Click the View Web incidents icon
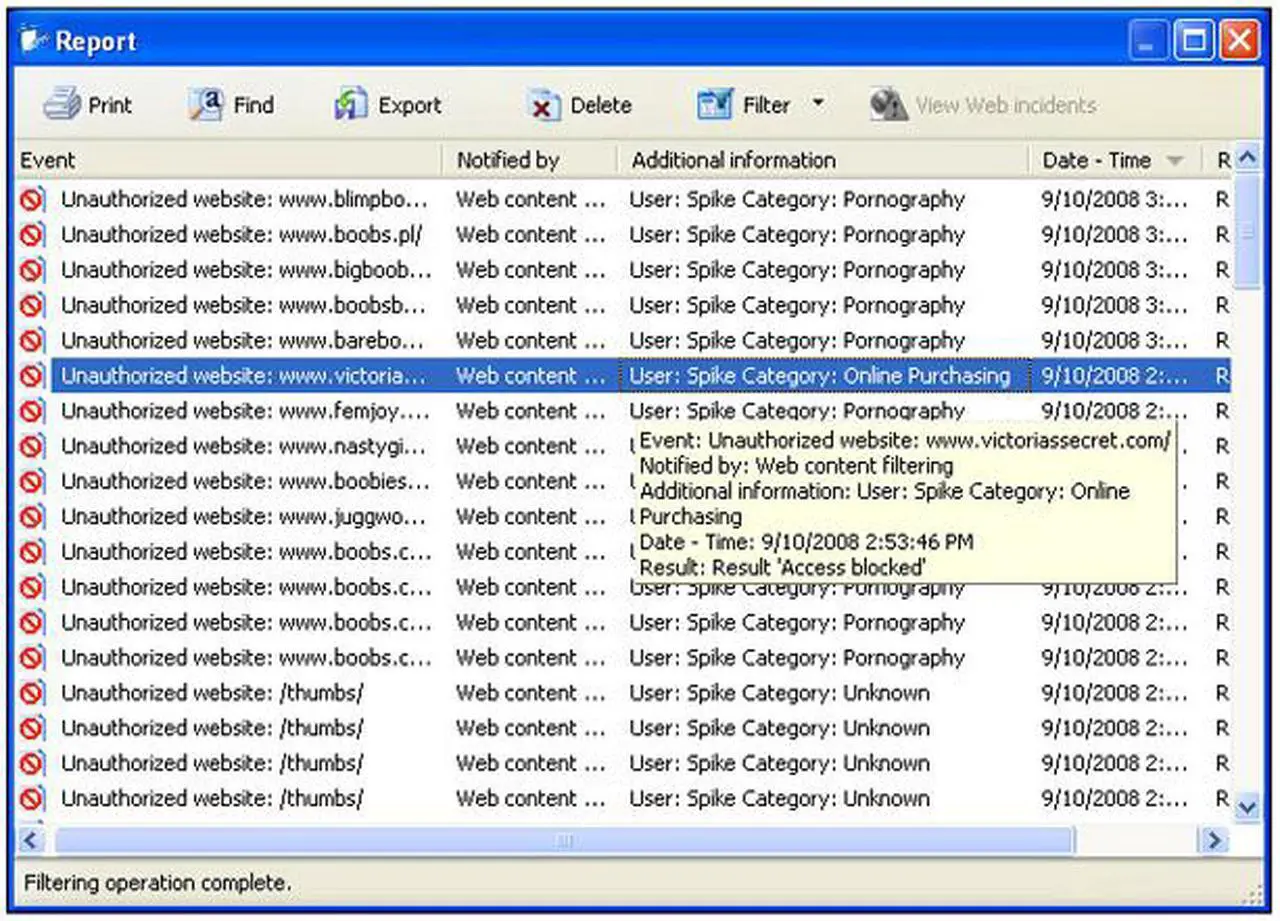The height and width of the screenshot is (921, 1280). [888, 104]
